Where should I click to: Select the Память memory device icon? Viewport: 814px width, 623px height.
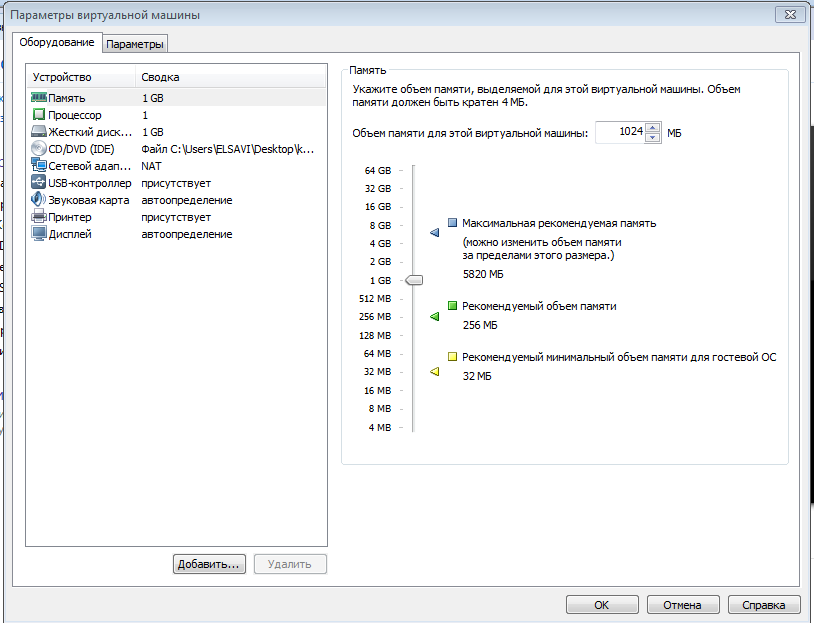click(x=39, y=98)
